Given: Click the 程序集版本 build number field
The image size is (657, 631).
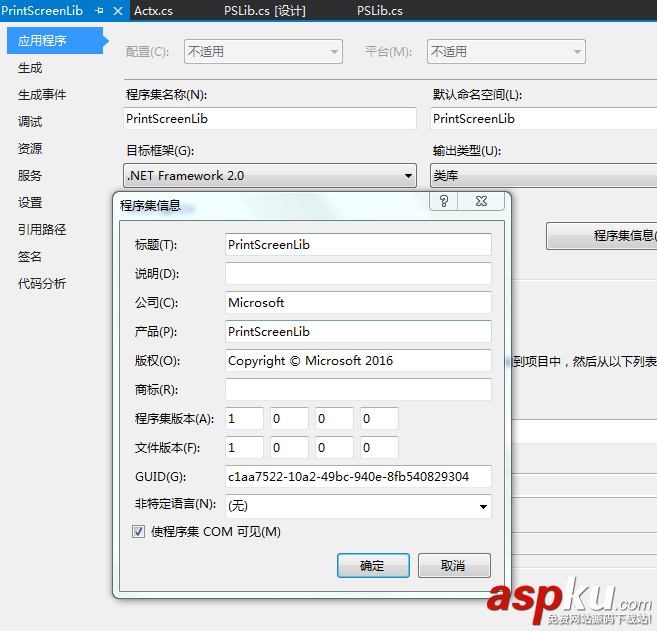Looking at the screenshot, I should (x=334, y=419).
